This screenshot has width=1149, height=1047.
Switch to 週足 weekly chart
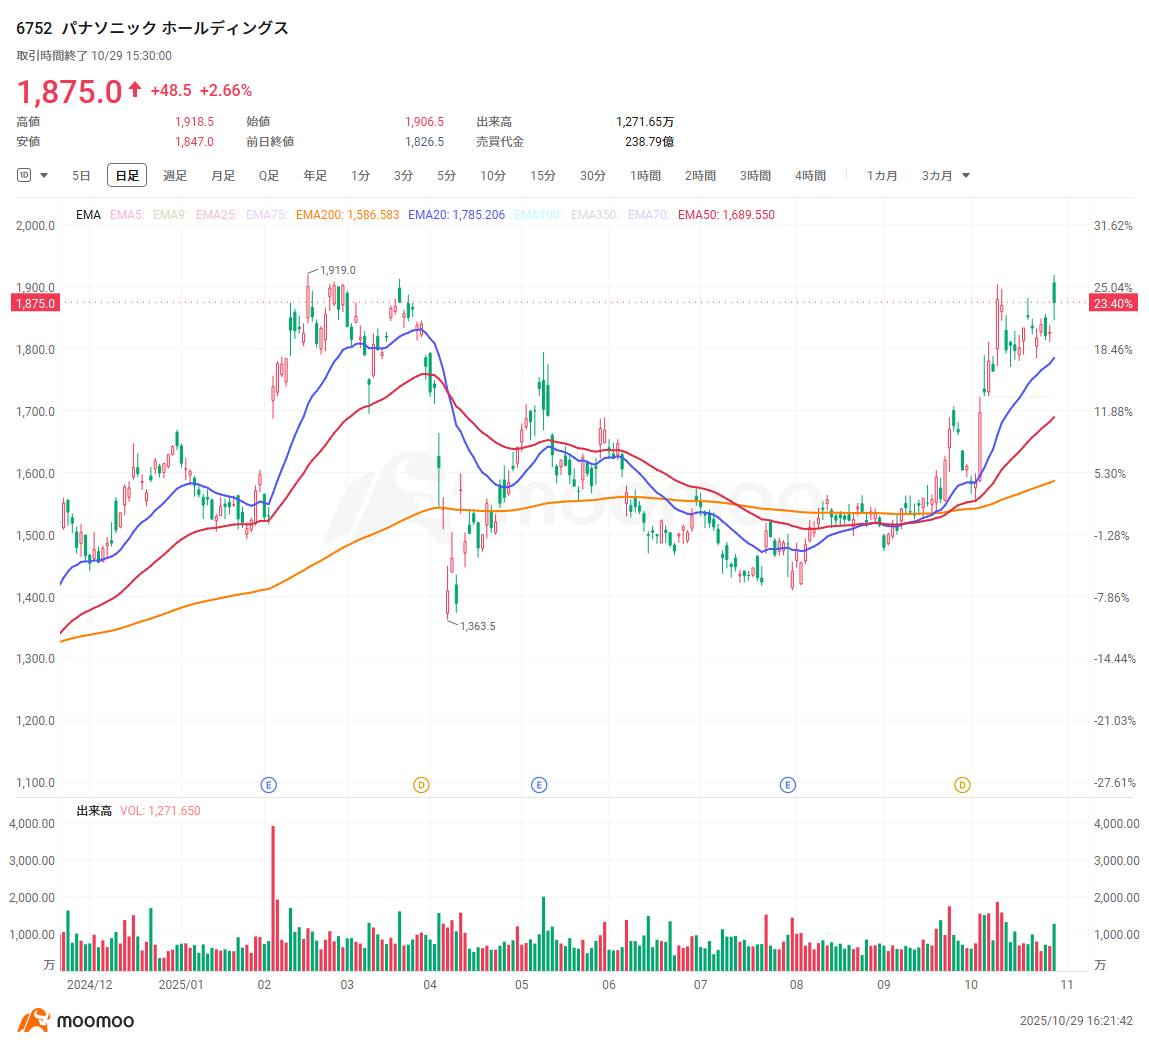click(x=174, y=176)
